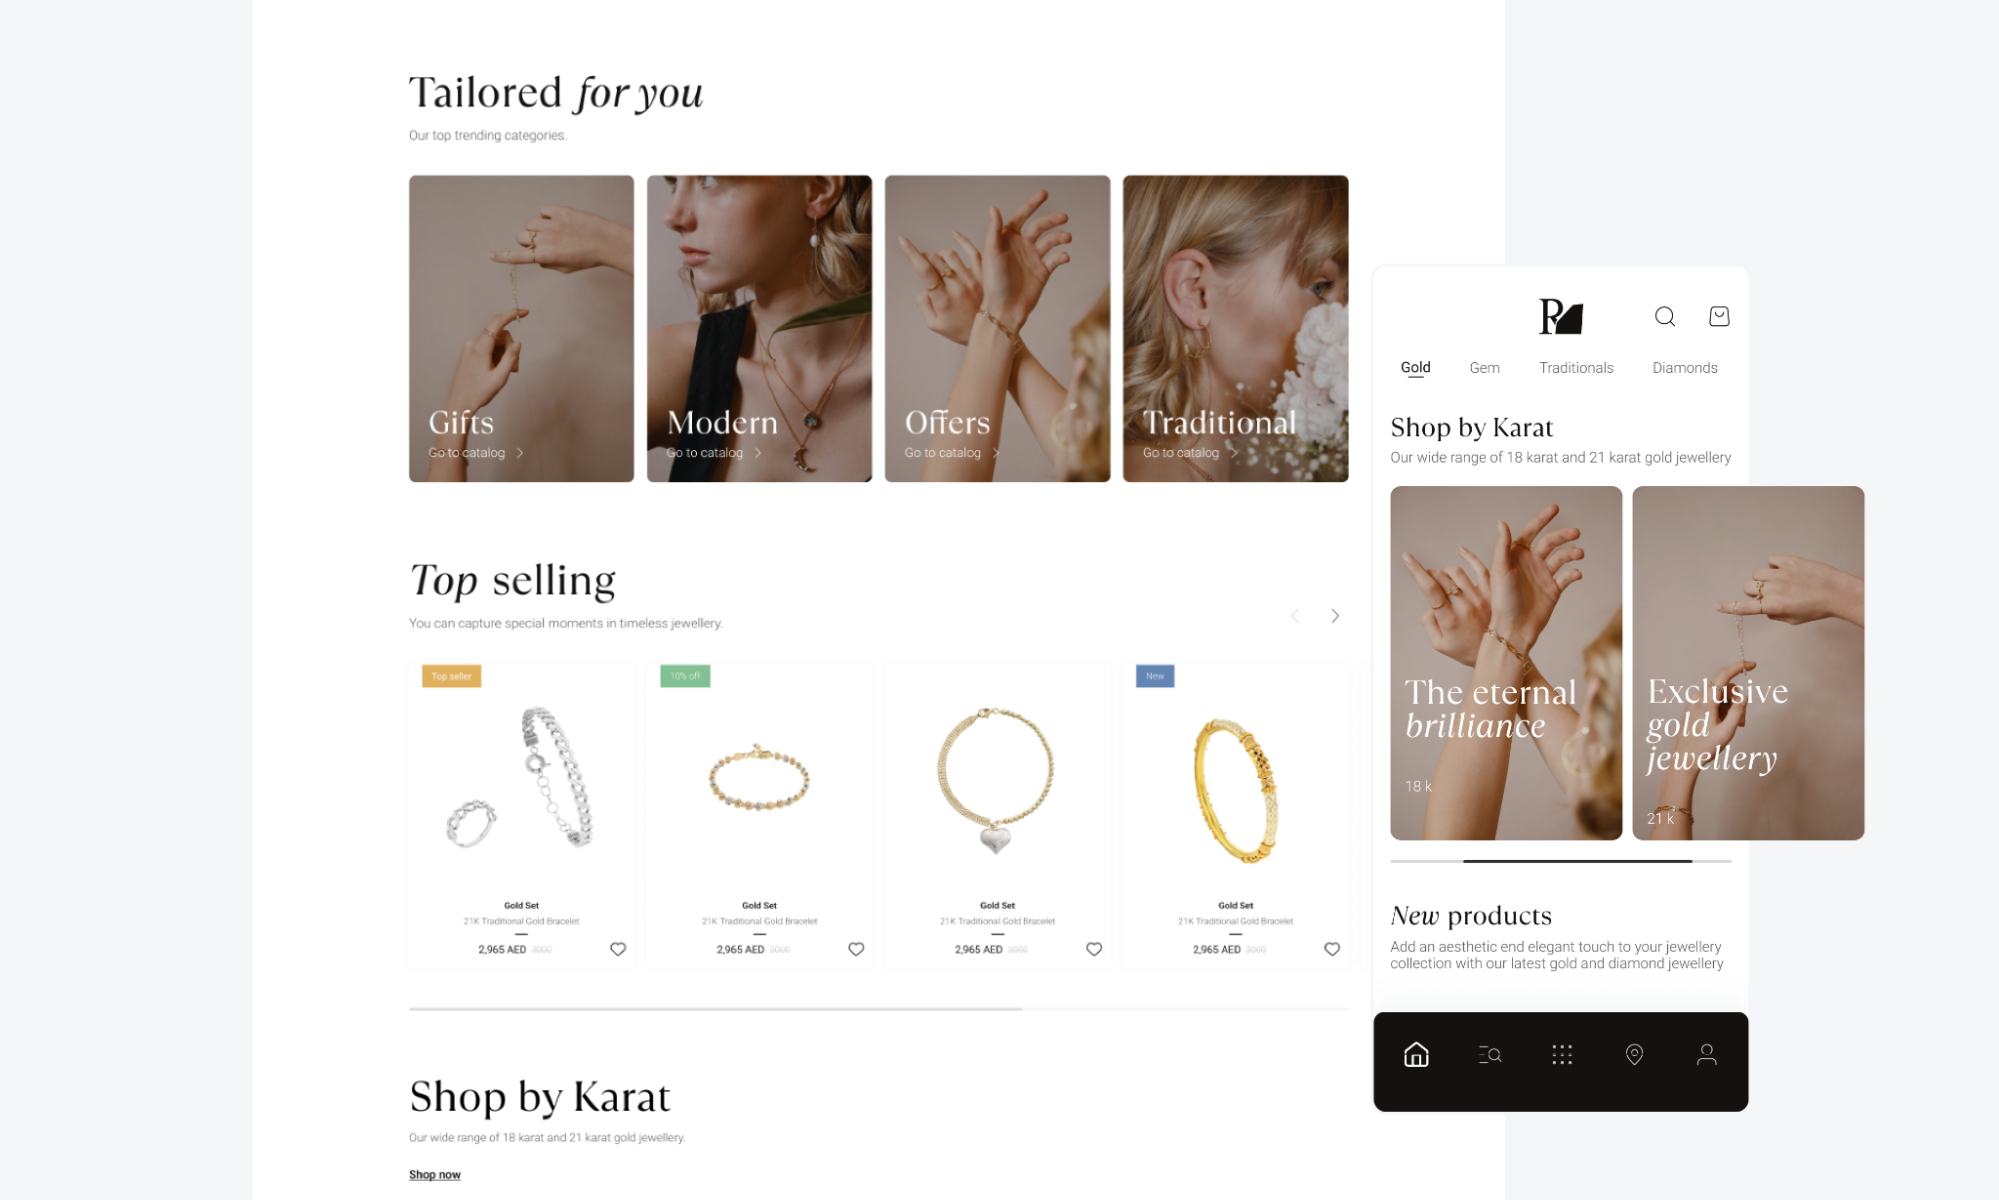Open the Exclusive gold jewellery 21k card
The width and height of the screenshot is (1999, 1200).
[1748, 663]
